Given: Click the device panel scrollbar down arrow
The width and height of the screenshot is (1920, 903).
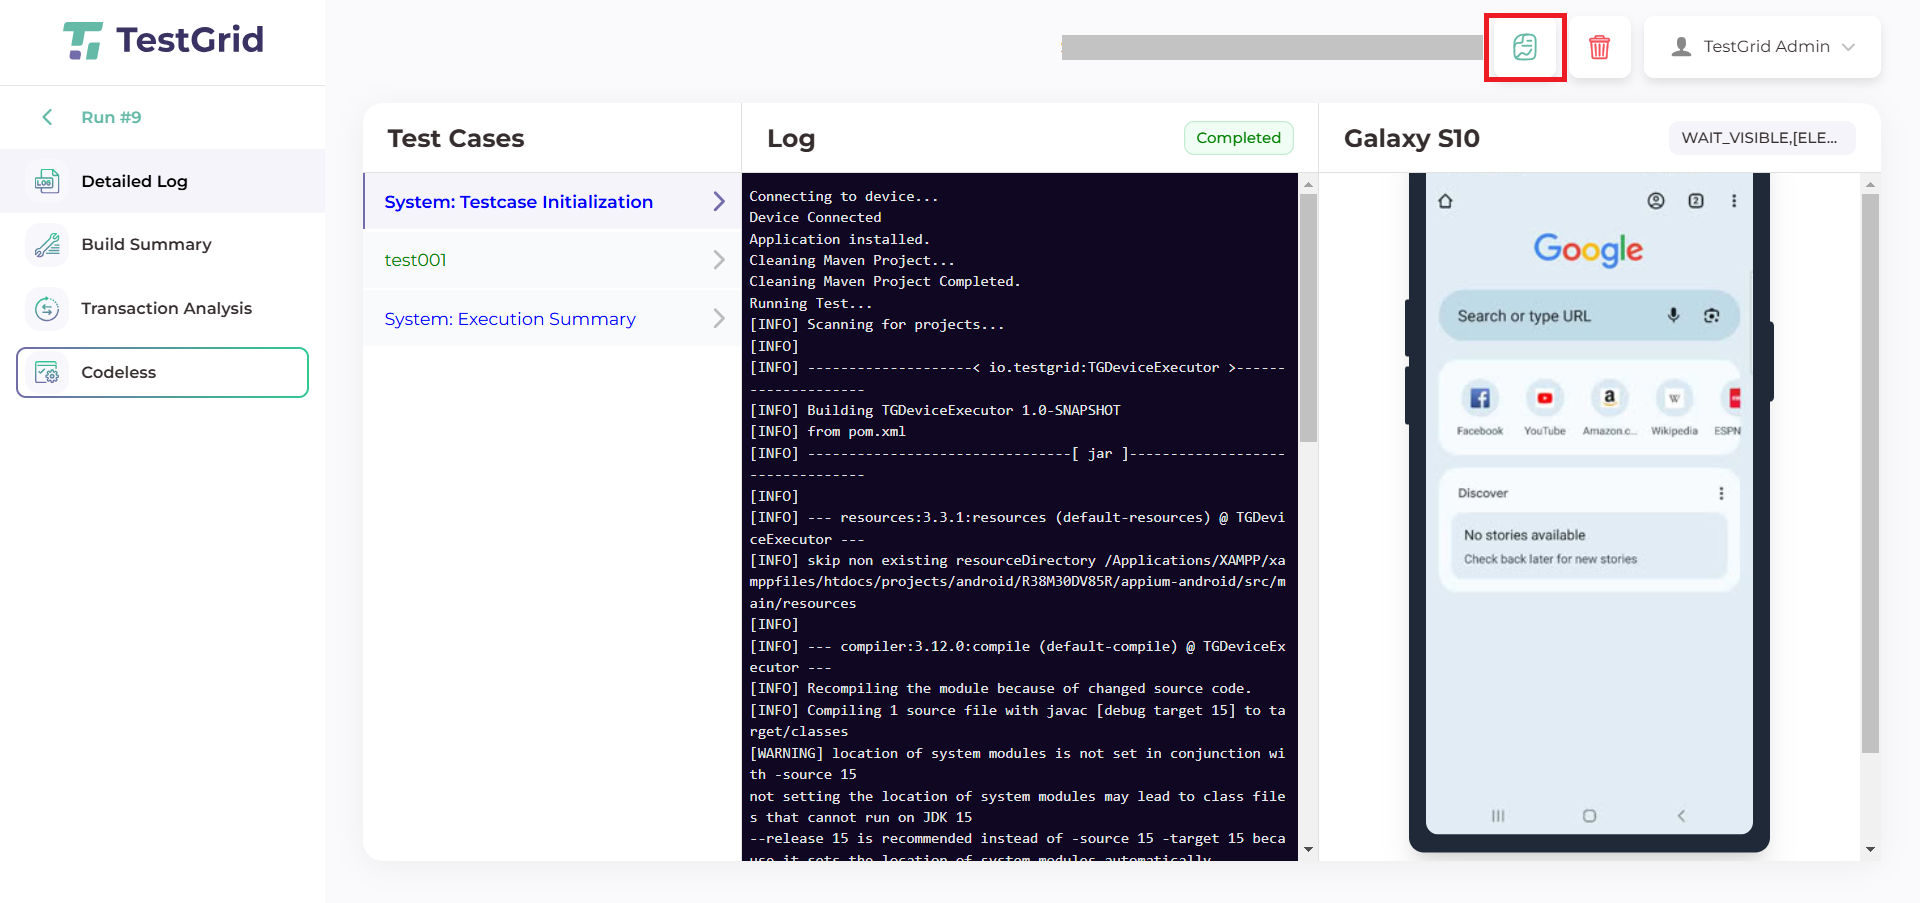Looking at the screenshot, I should pos(1870,850).
